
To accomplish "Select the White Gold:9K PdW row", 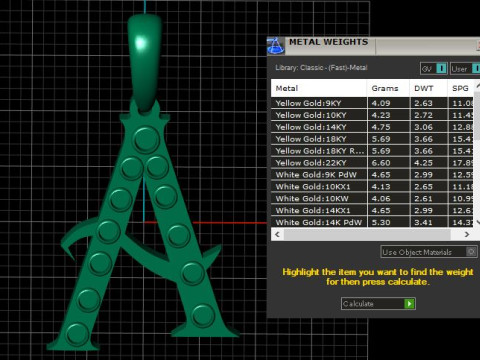I will (372, 175).
